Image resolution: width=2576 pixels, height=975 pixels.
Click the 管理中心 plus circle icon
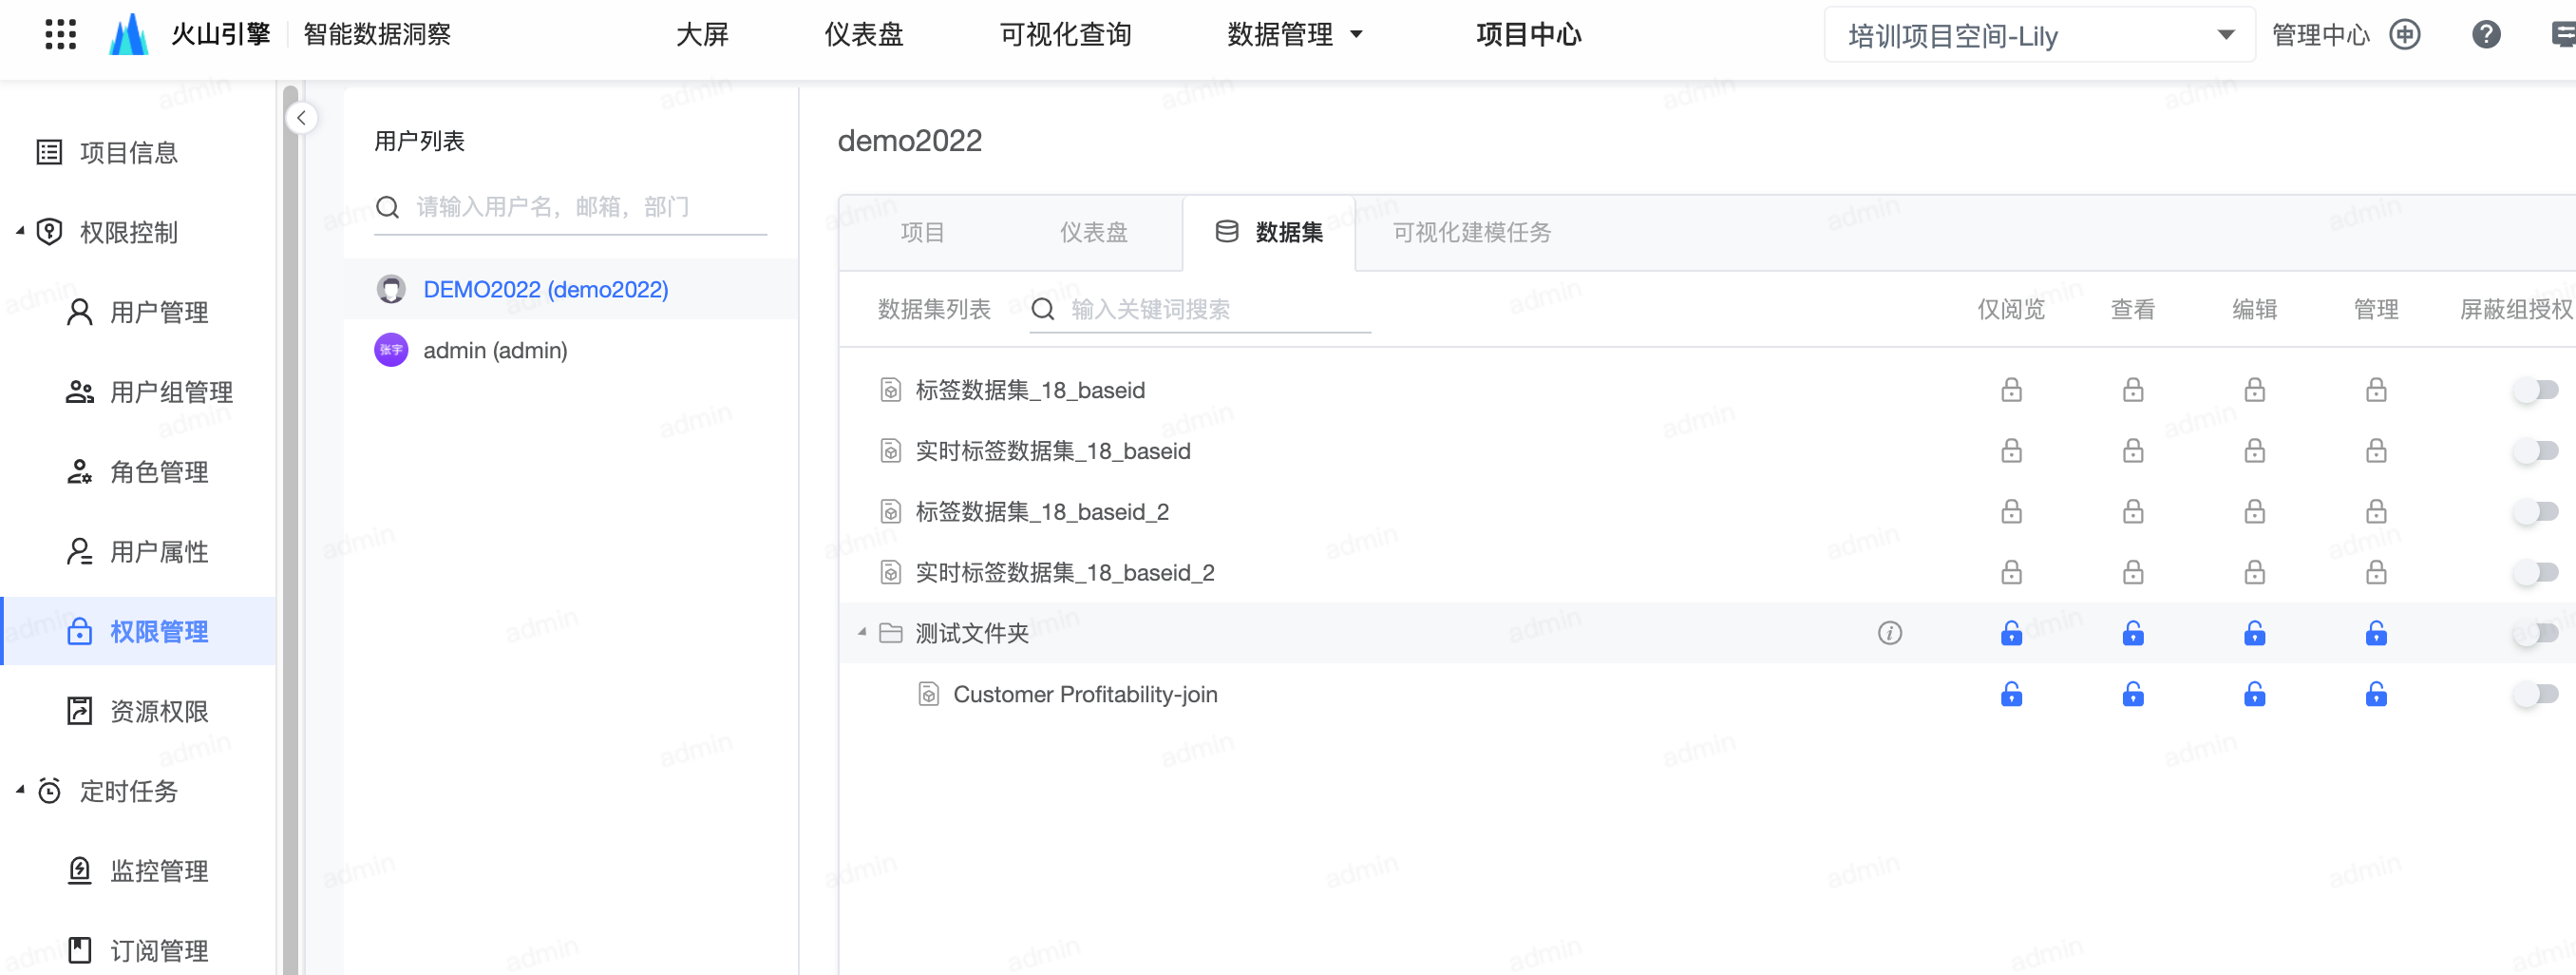tap(2405, 35)
